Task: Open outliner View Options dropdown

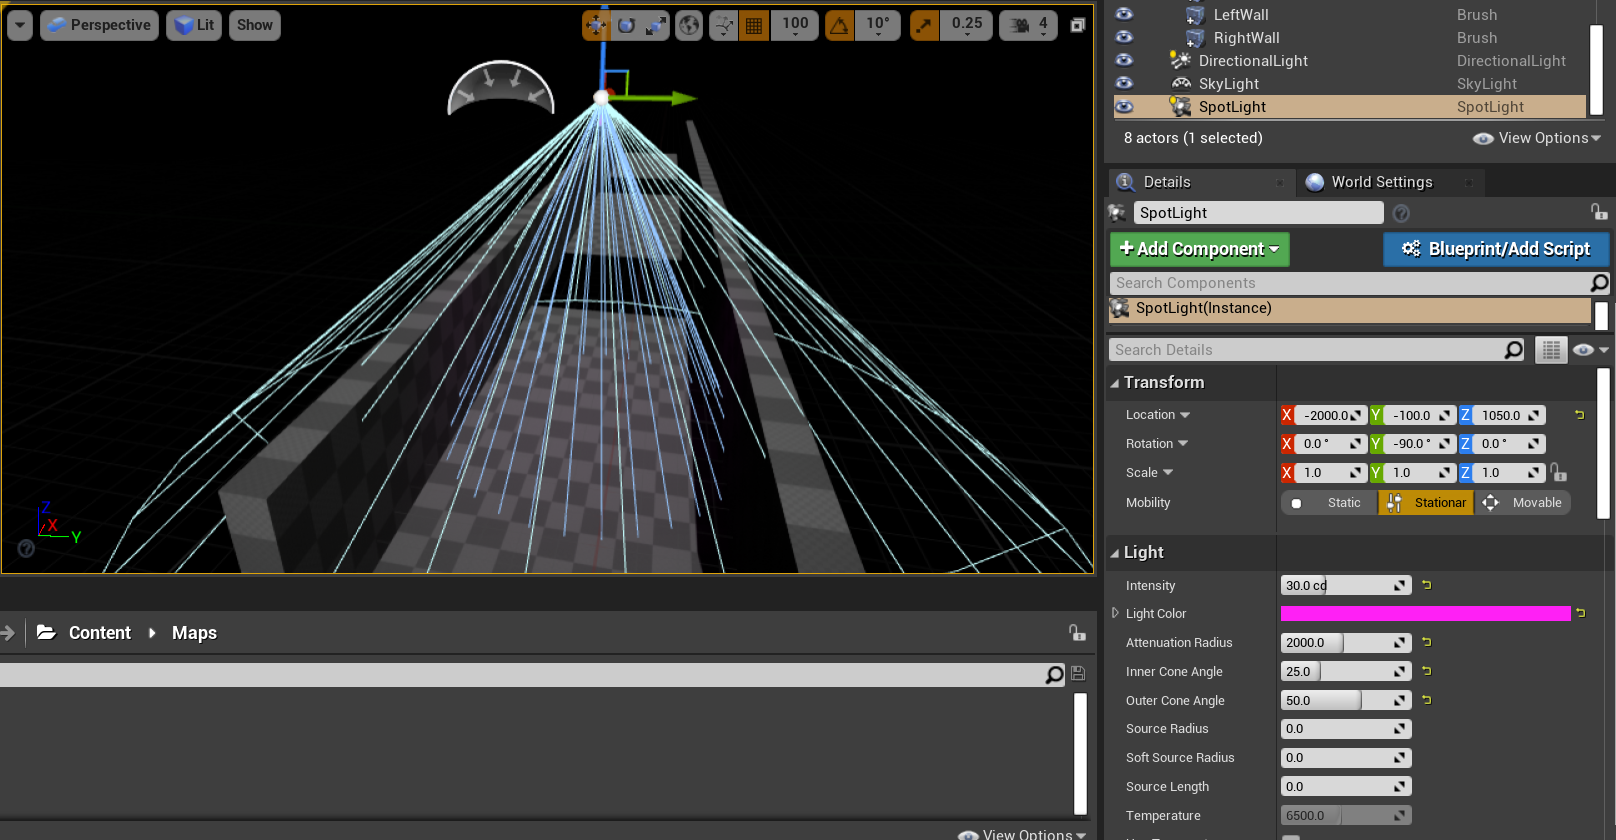Action: [1538, 138]
